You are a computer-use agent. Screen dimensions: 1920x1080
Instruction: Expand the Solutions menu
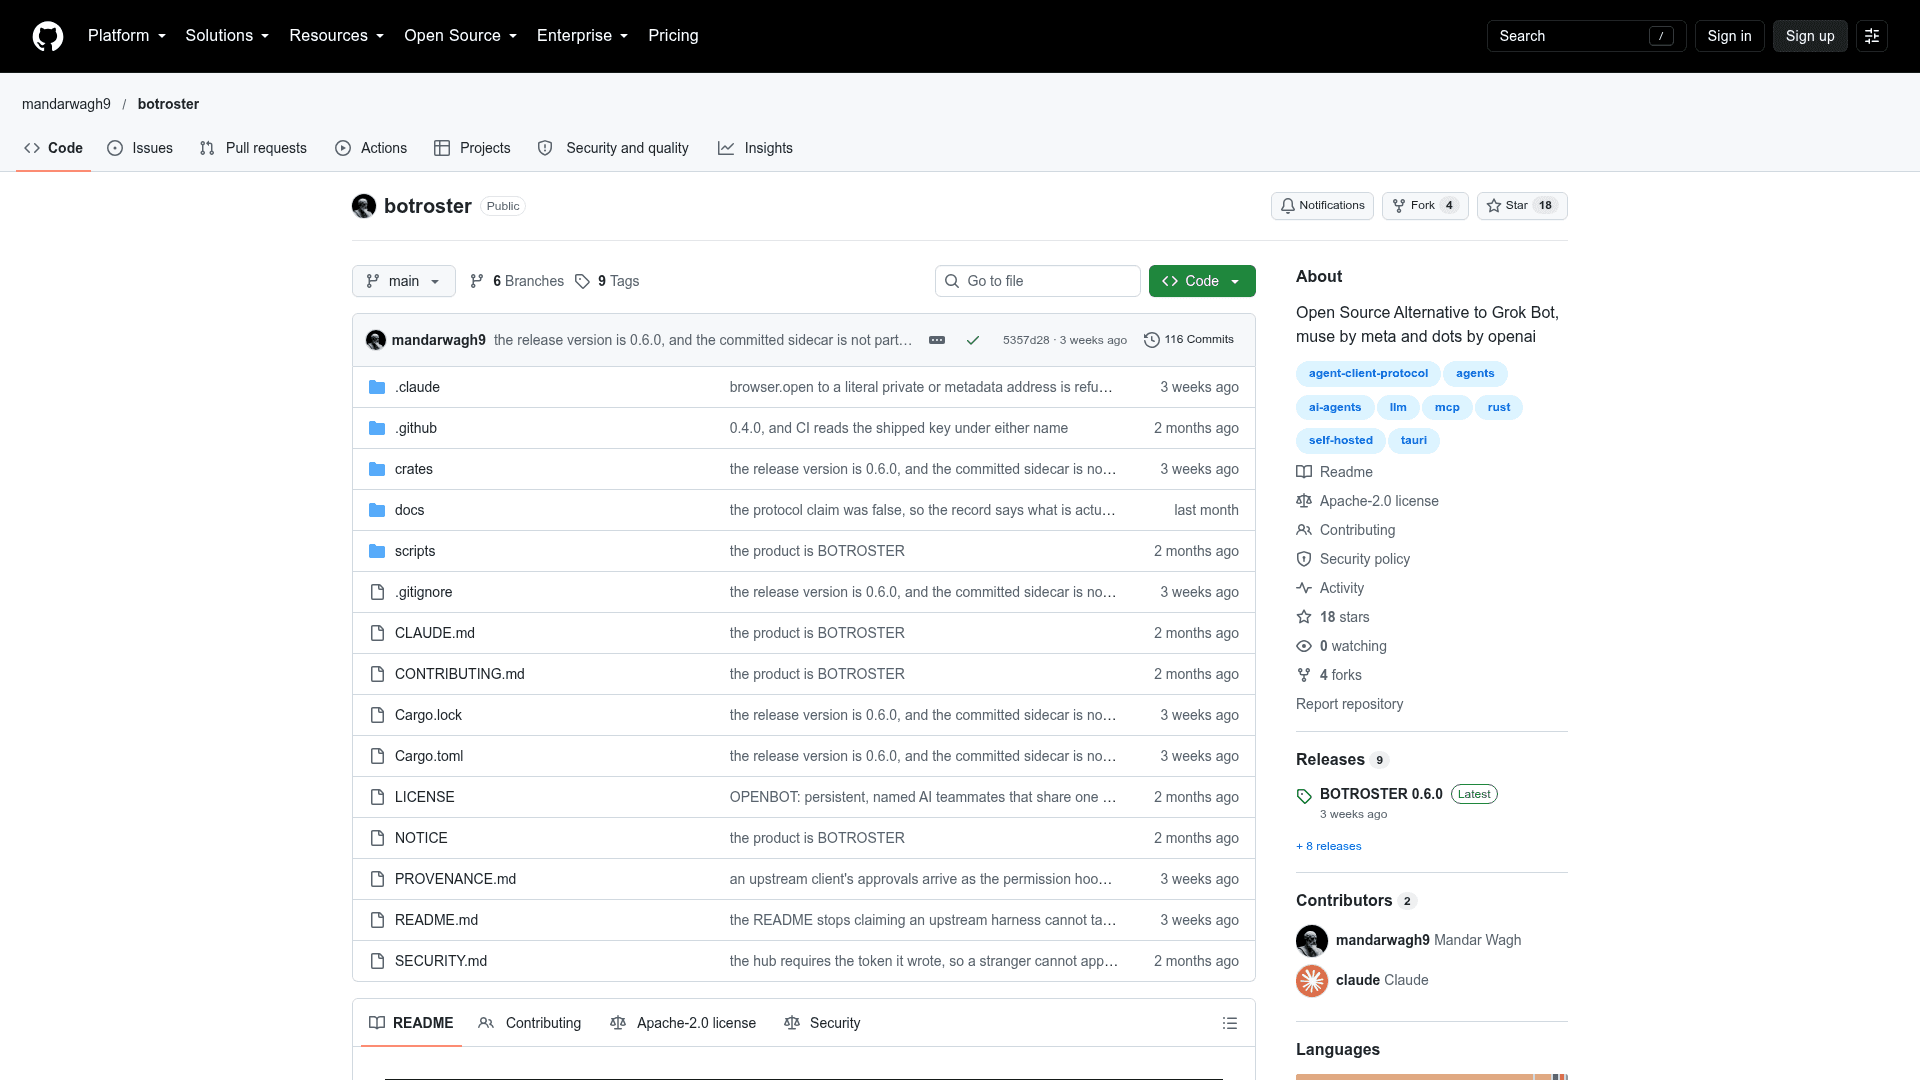[227, 36]
